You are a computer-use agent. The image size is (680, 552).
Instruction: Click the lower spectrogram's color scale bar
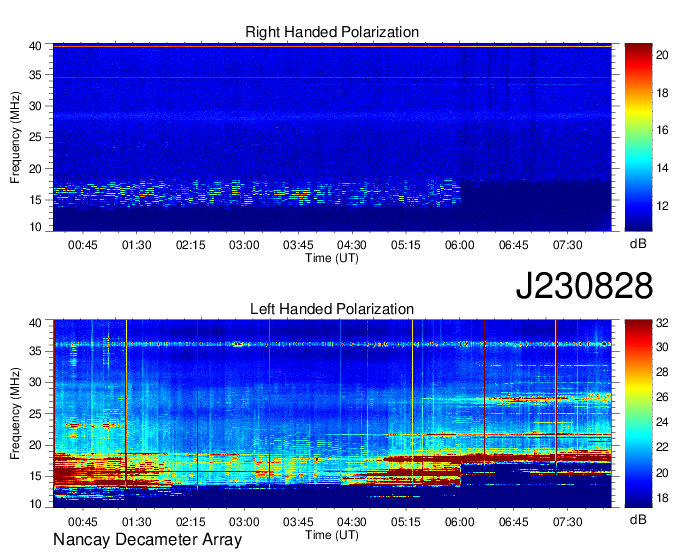pos(638,414)
